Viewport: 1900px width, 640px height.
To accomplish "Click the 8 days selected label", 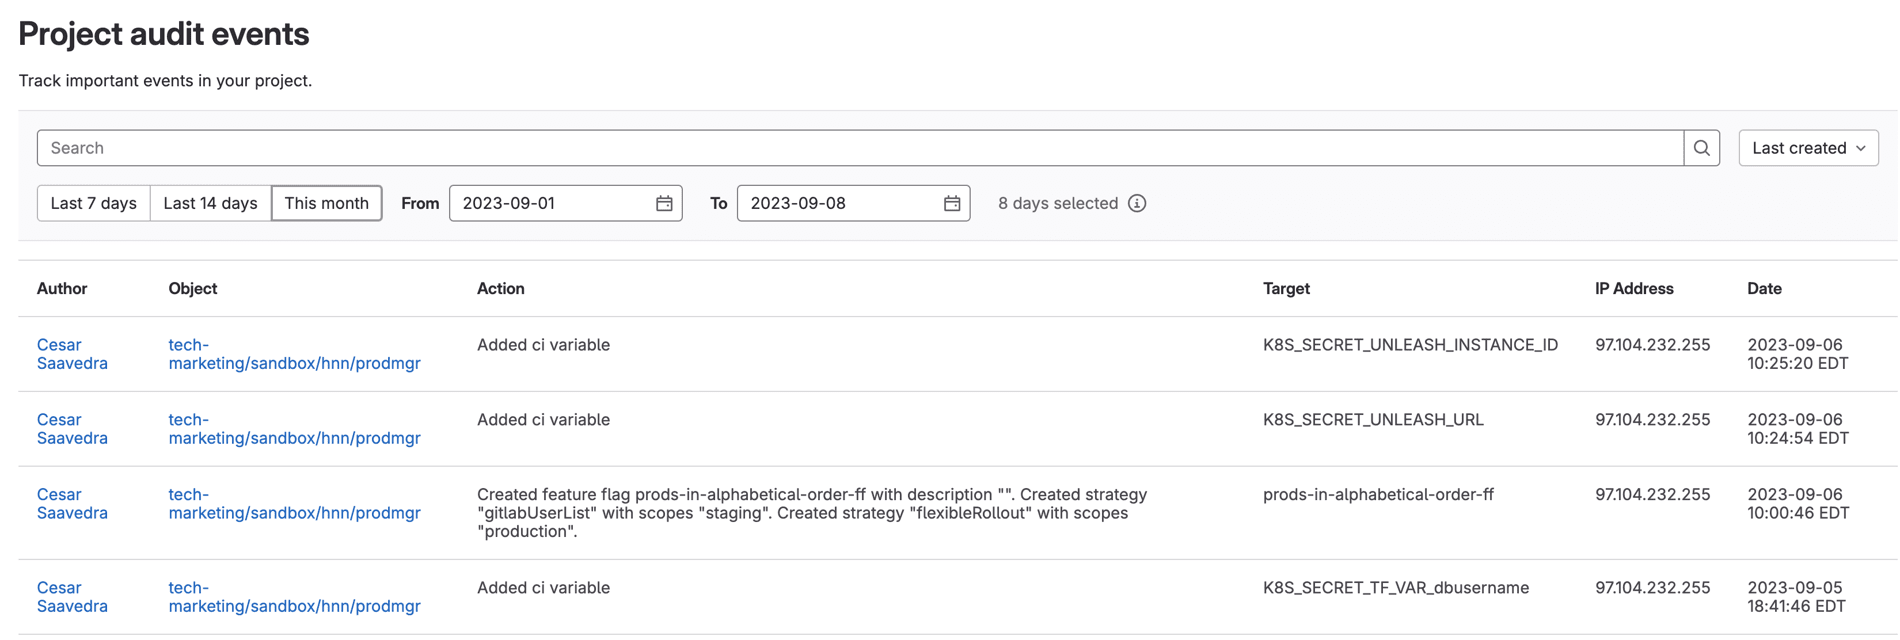I will [1058, 203].
